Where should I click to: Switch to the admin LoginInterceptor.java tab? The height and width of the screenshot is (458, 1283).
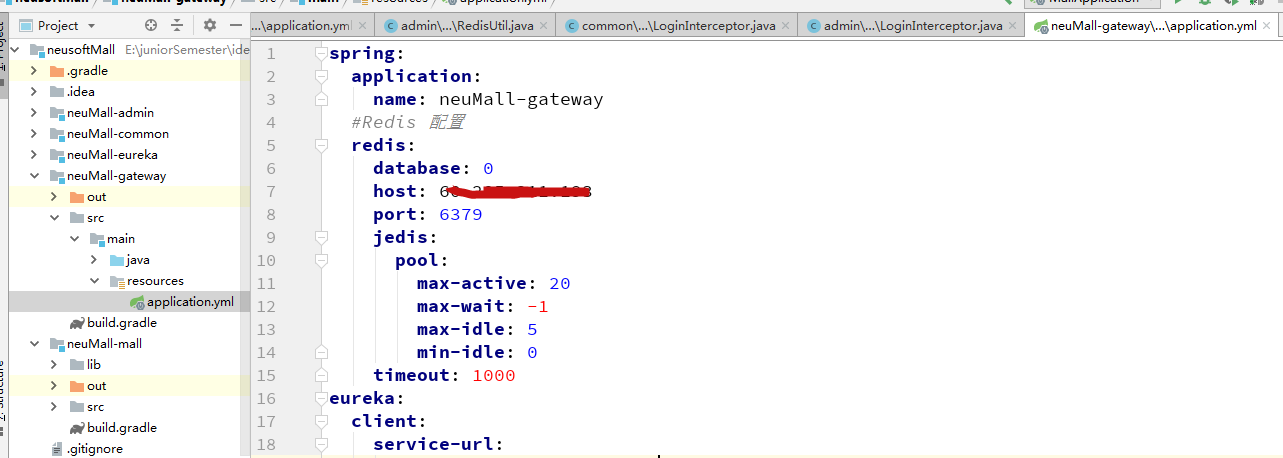click(x=905, y=25)
